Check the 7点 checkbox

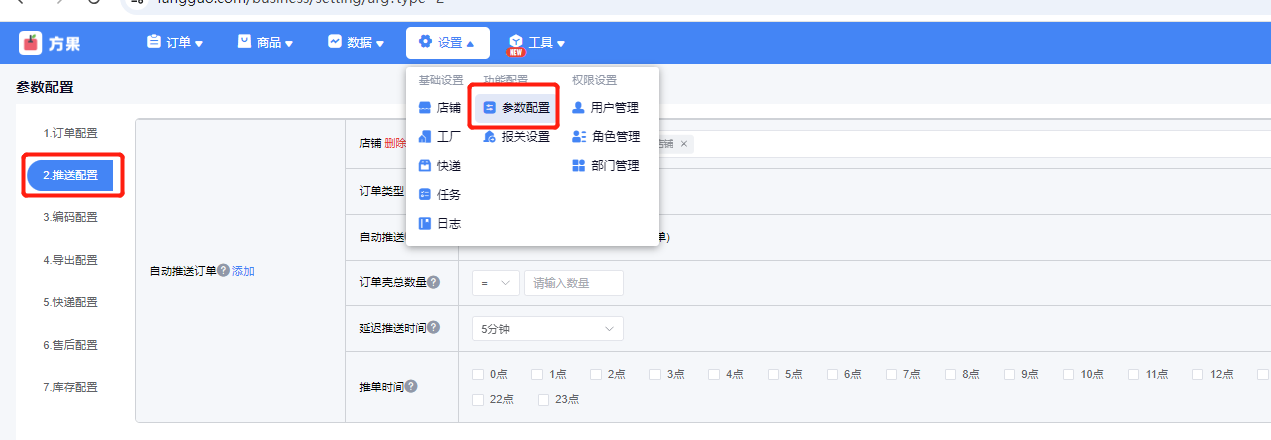click(x=891, y=374)
